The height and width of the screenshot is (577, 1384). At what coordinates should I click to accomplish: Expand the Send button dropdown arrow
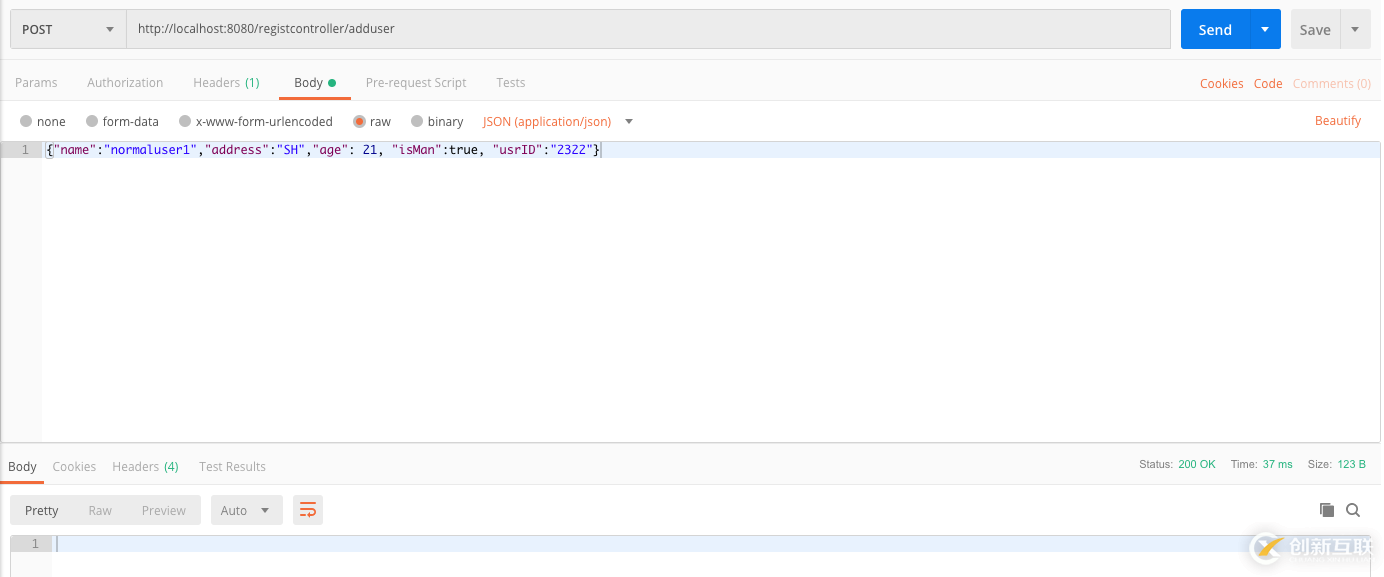1265,29
